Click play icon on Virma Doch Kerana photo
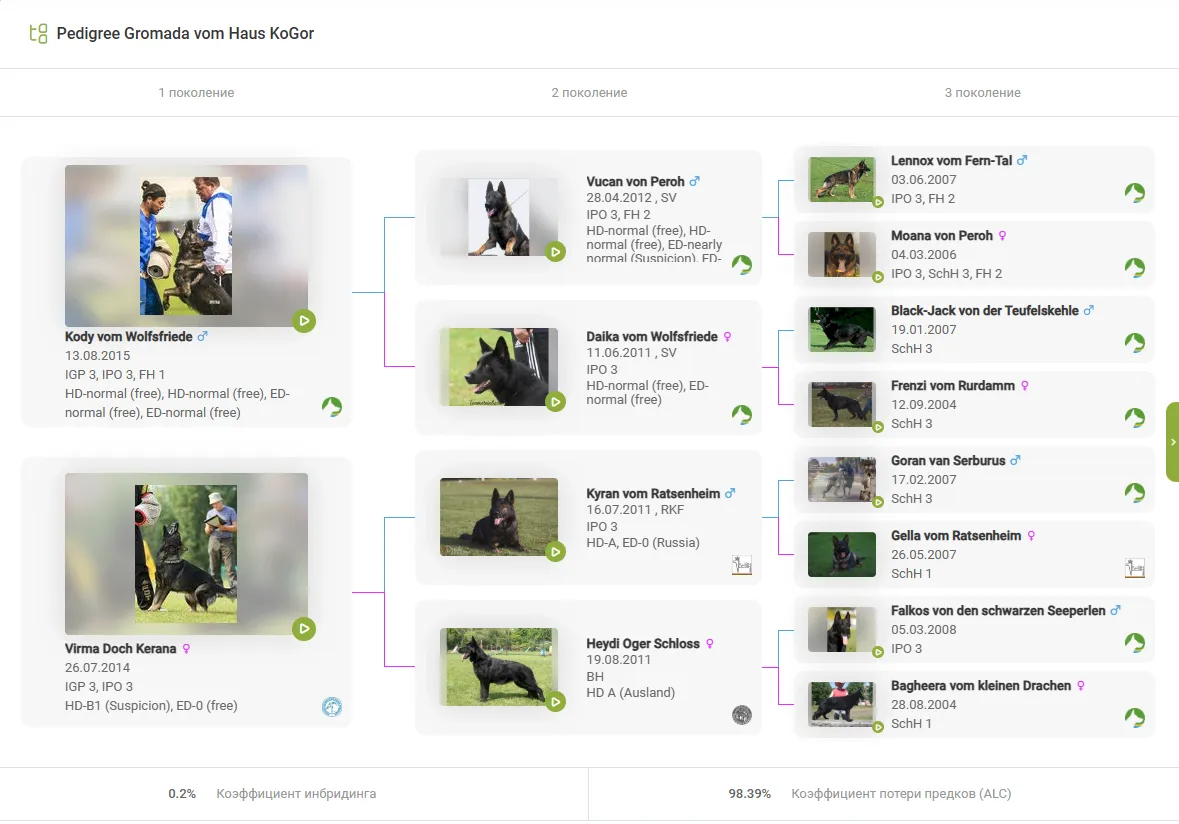This screenshot has height=824, width=1179. (304, 629)
